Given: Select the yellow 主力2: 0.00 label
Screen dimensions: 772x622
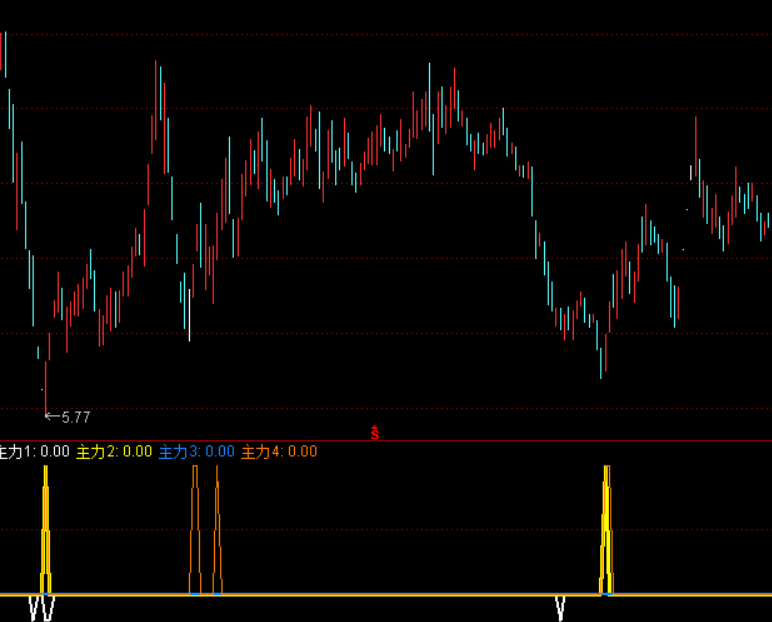Looking at the screenshot, I should click(114, 452).
